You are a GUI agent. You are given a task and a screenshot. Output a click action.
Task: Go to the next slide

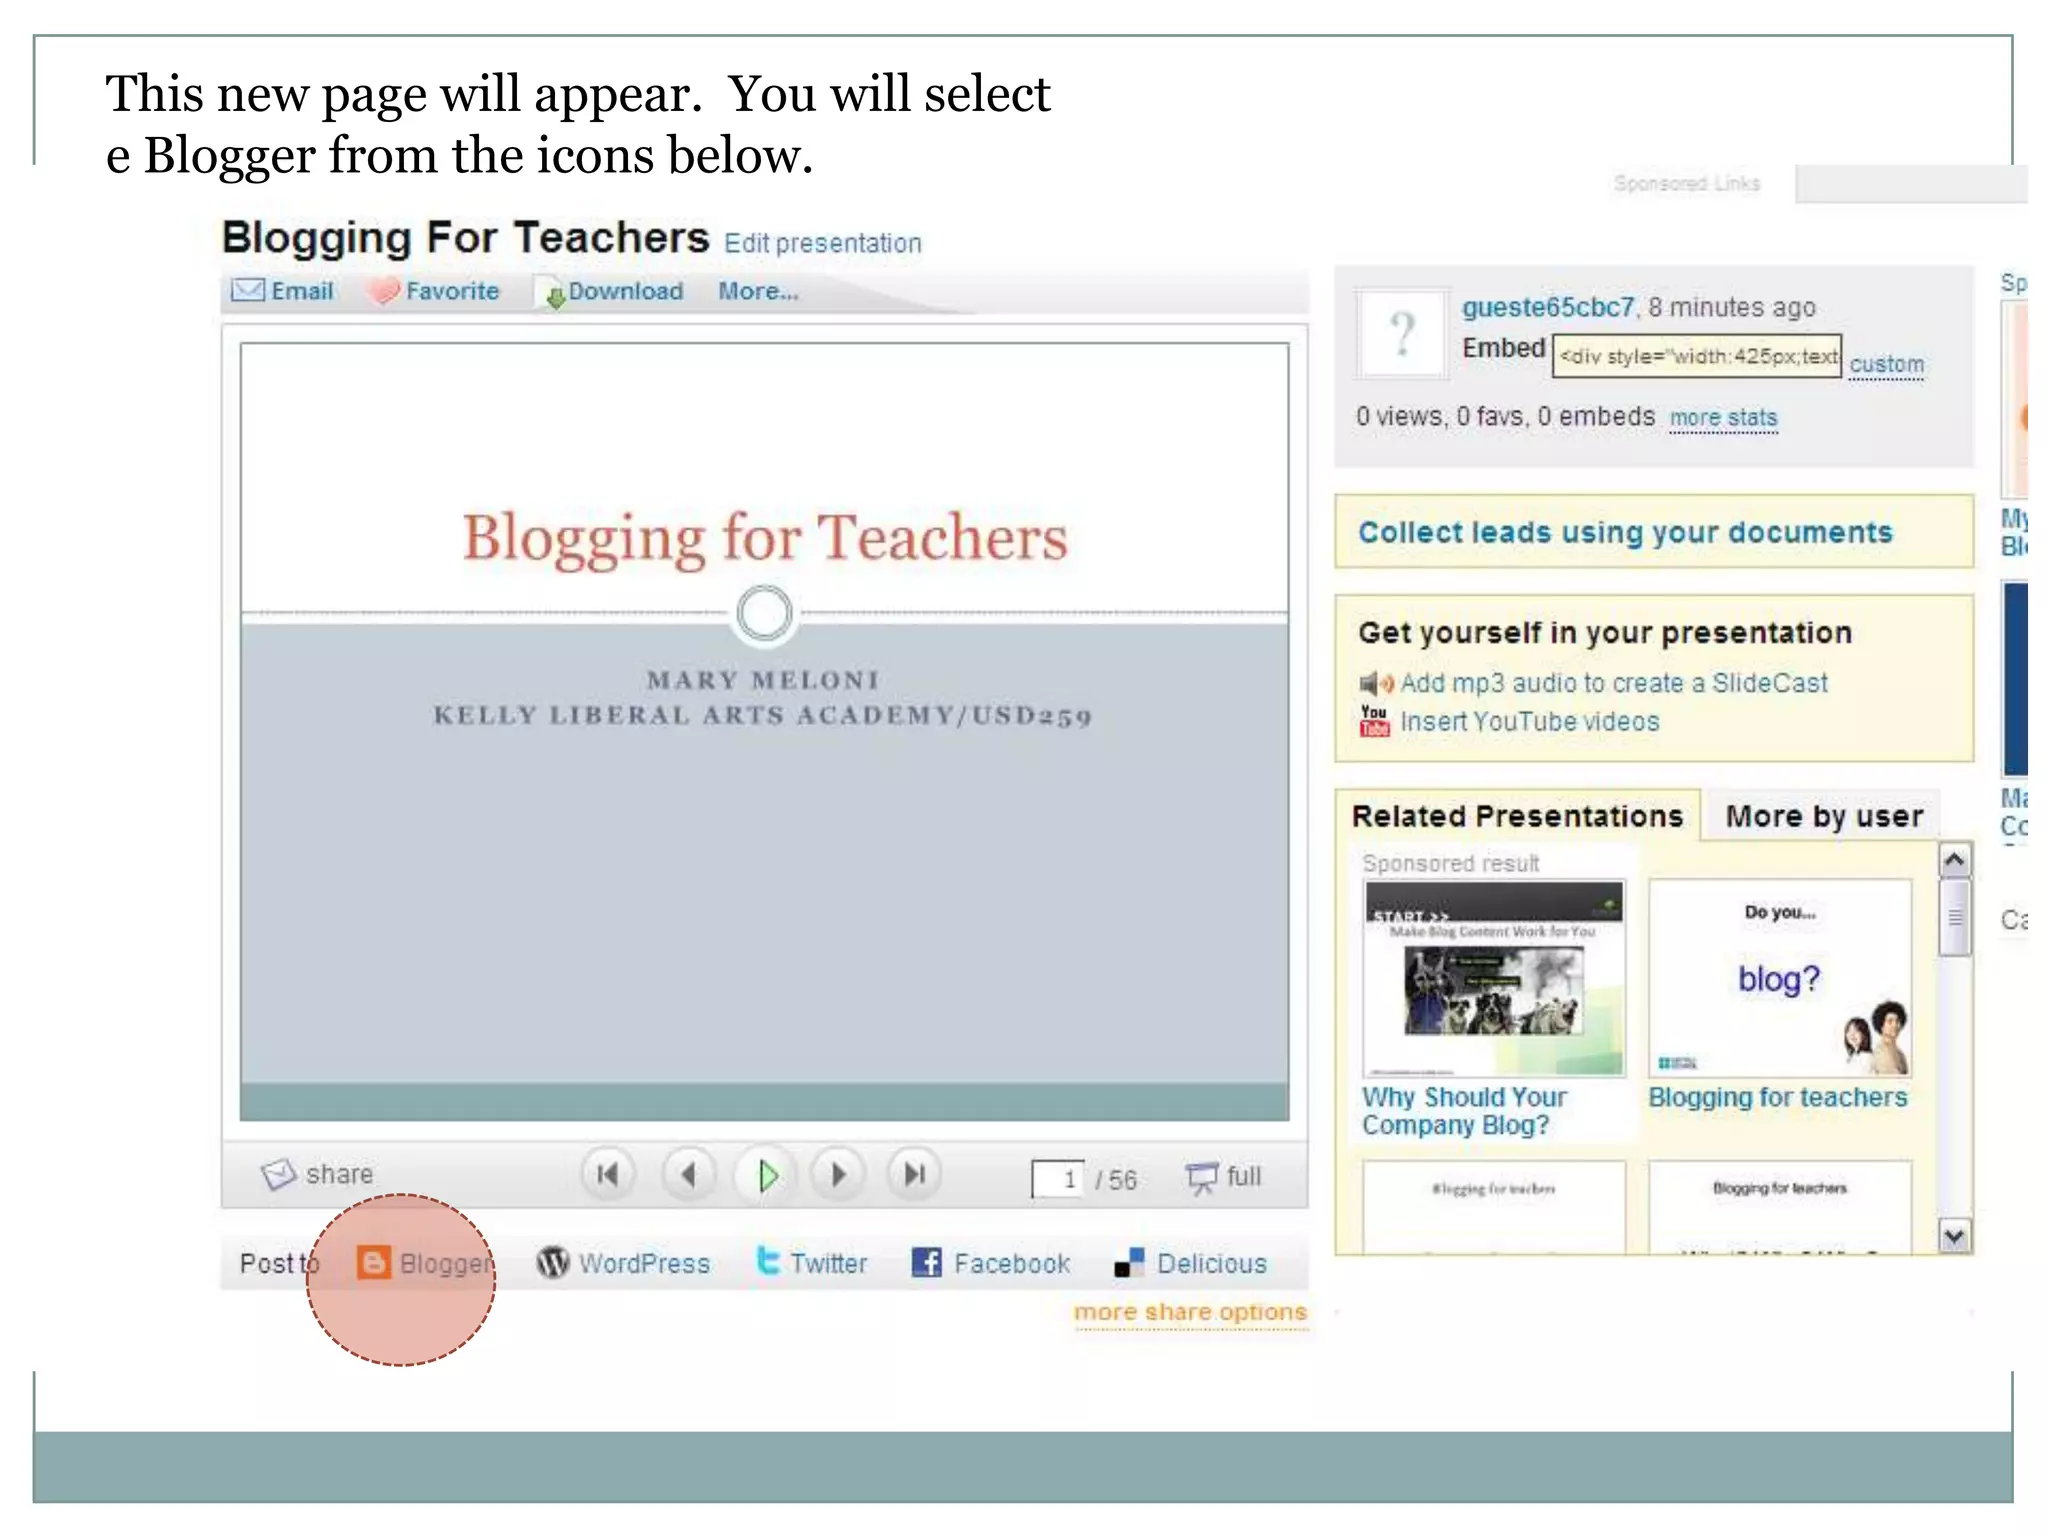[838, 1174]
